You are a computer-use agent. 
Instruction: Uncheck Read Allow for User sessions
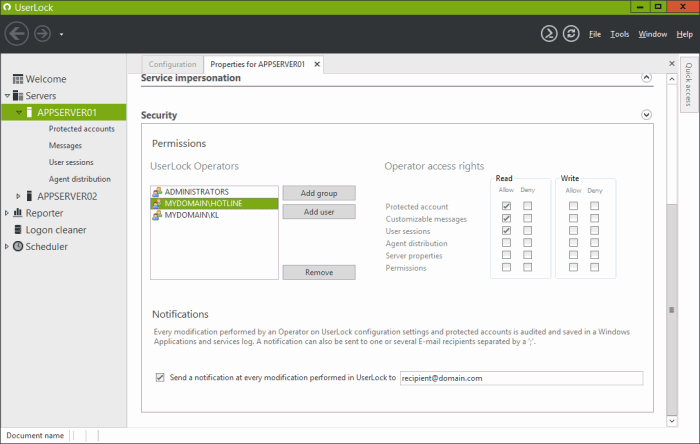(506, 230)
